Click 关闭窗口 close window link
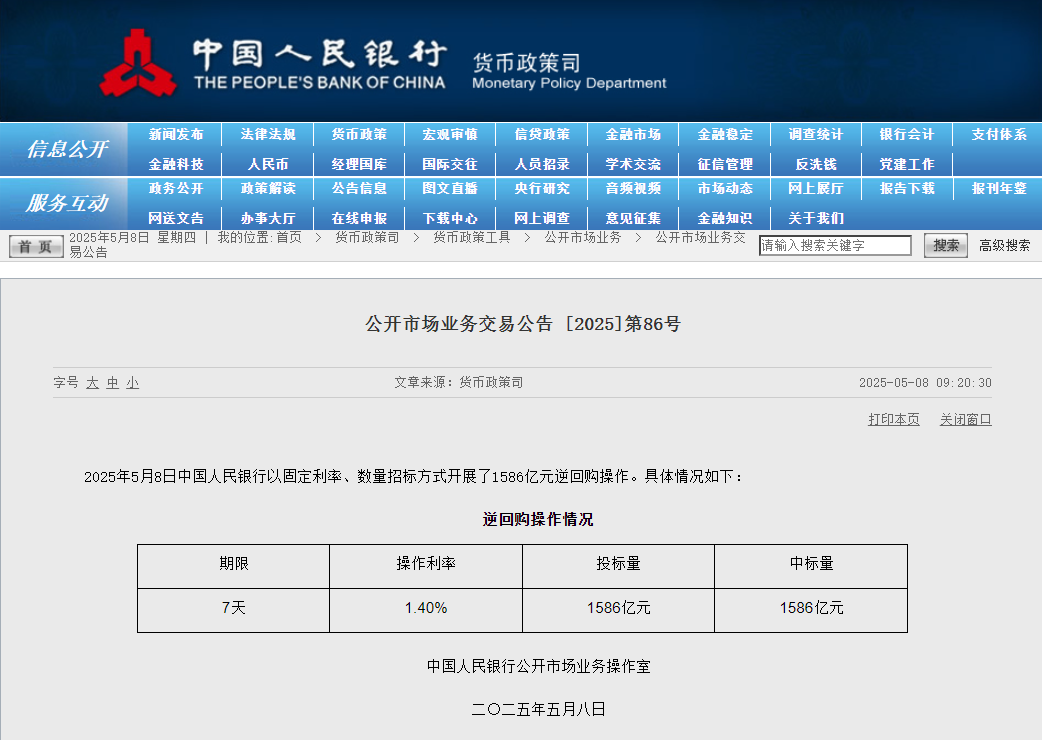Image resolution: width=1042 pixels, height=740 pixels. click(965, 420)
